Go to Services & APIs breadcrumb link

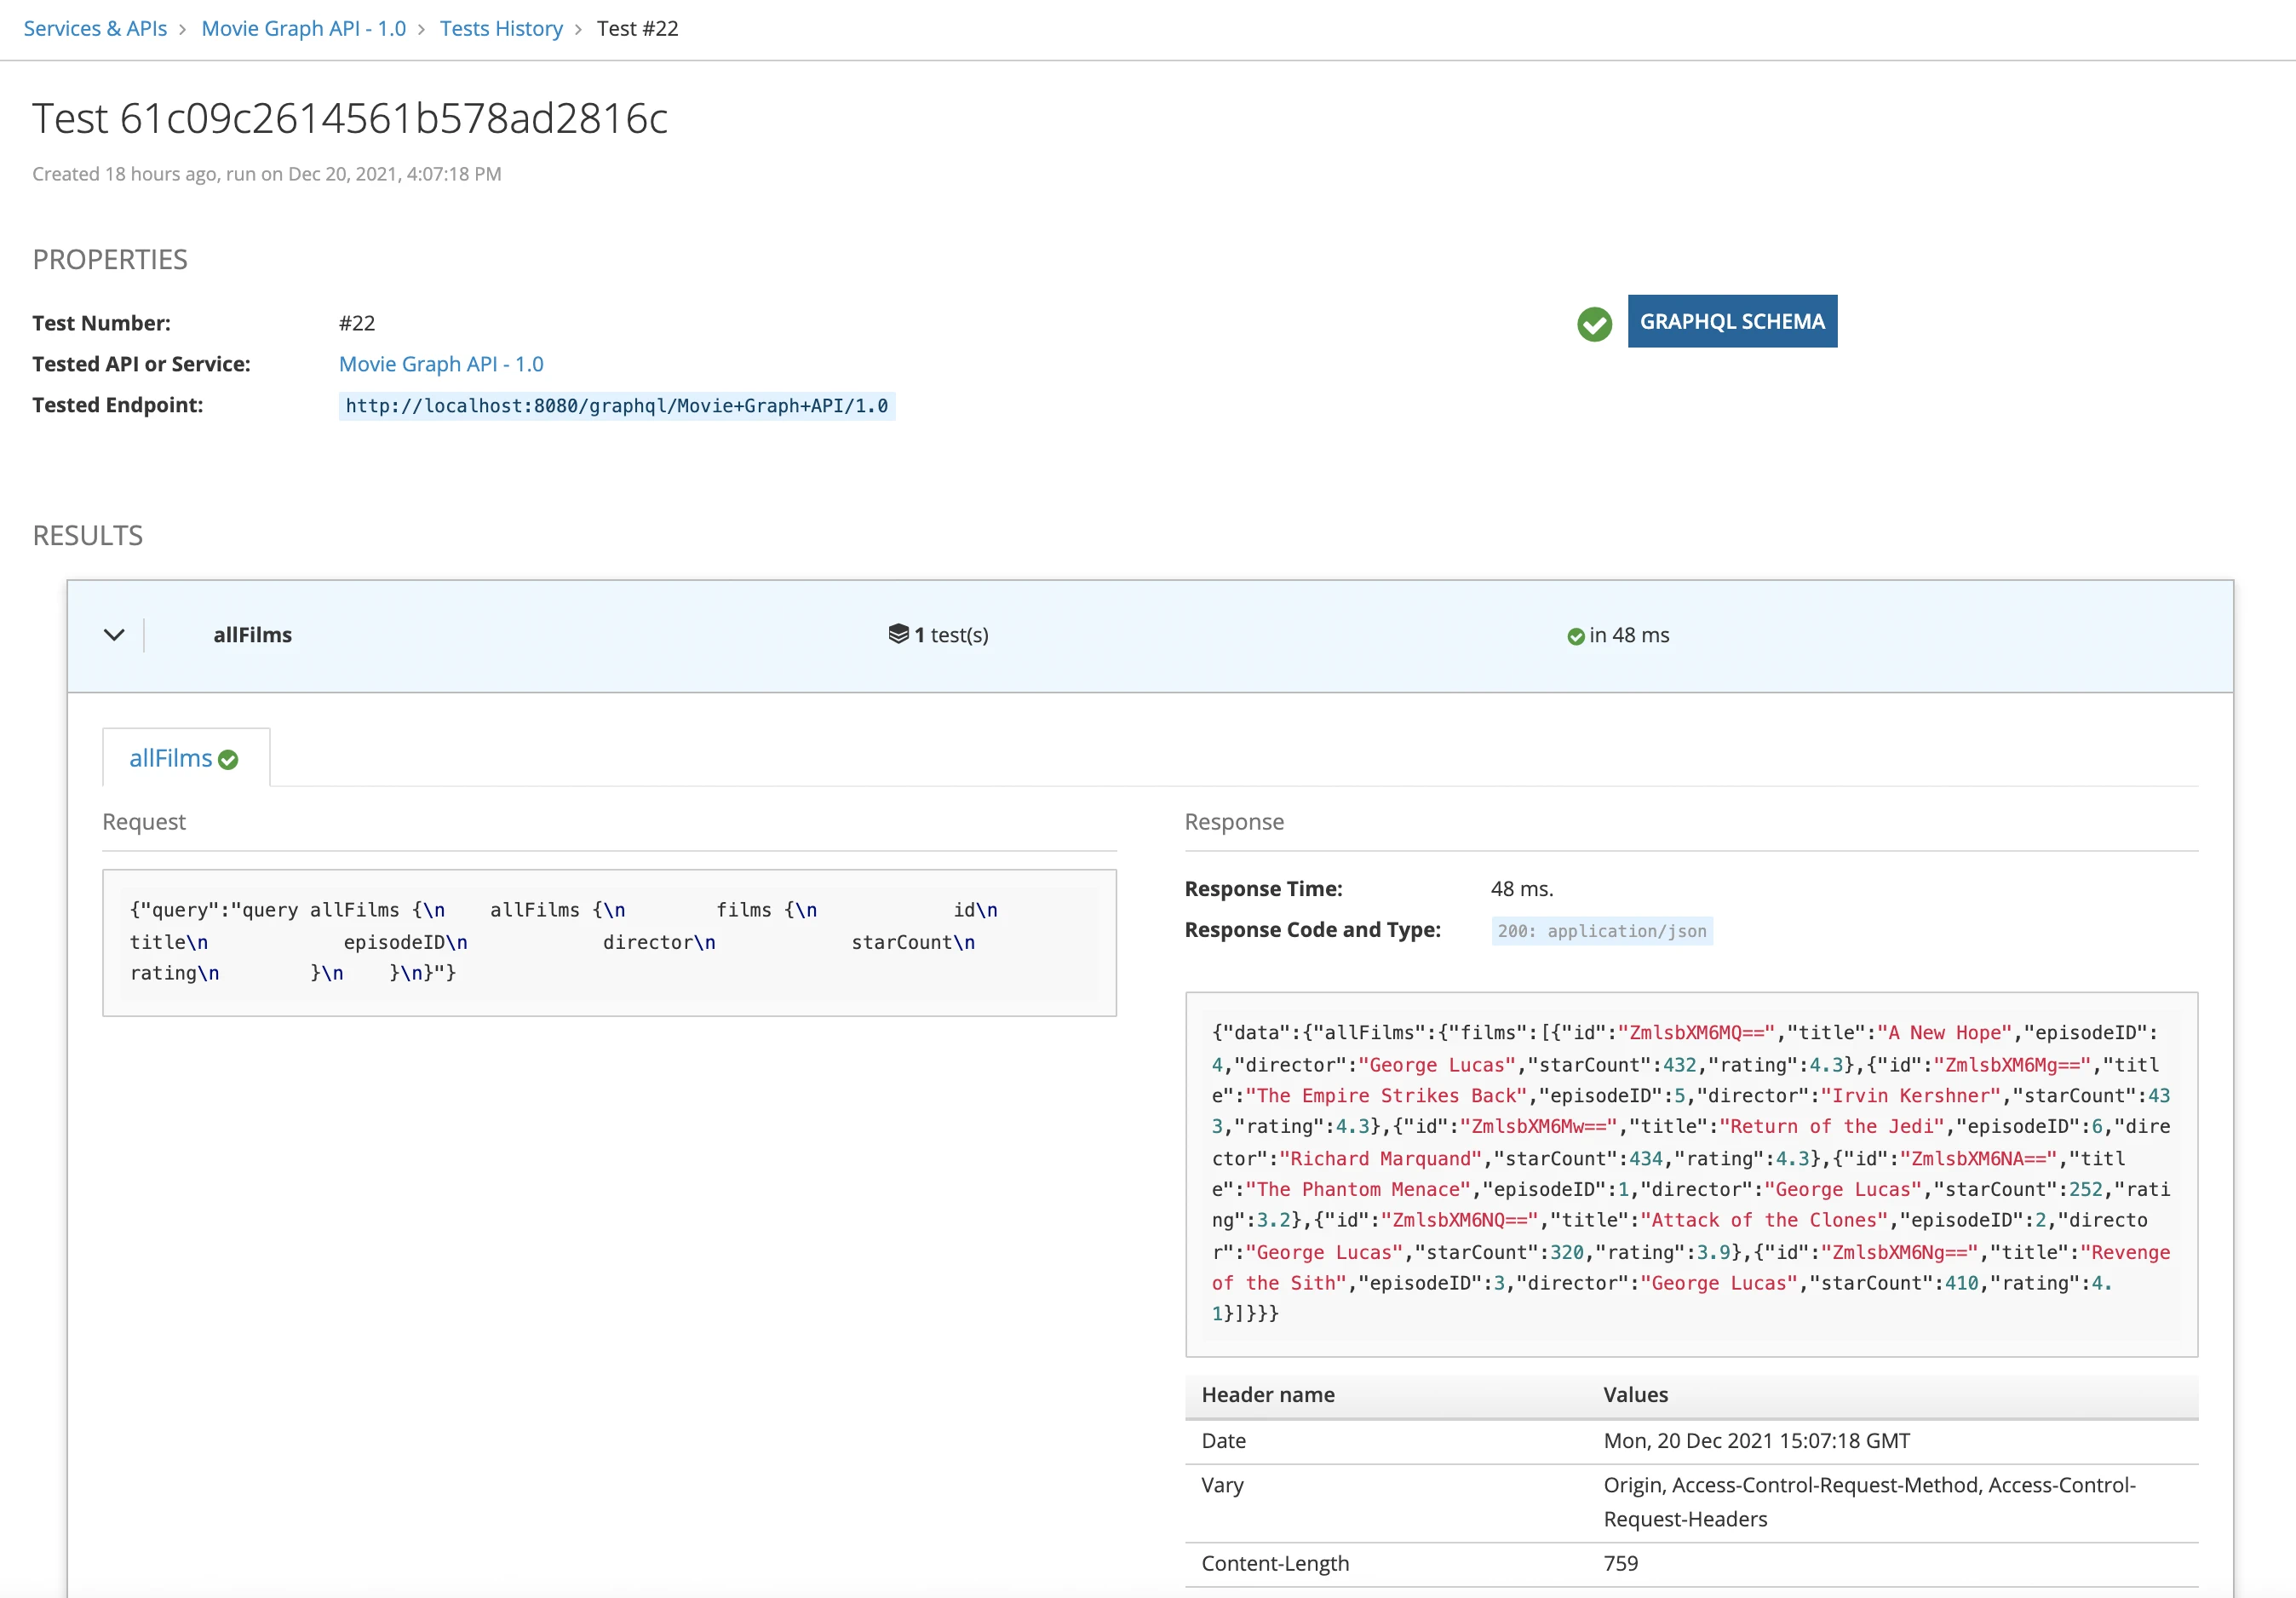click(x=95, y=28)
